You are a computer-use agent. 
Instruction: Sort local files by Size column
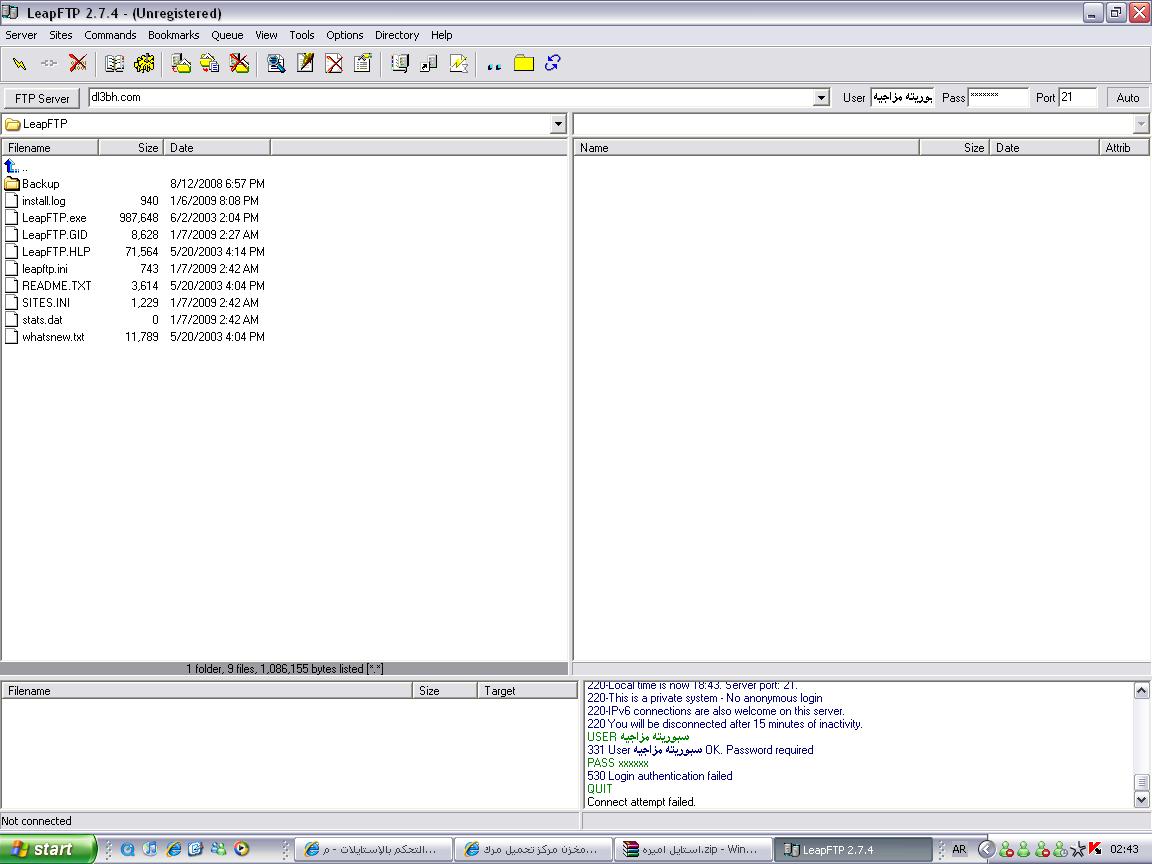click(x=131, y=148)
